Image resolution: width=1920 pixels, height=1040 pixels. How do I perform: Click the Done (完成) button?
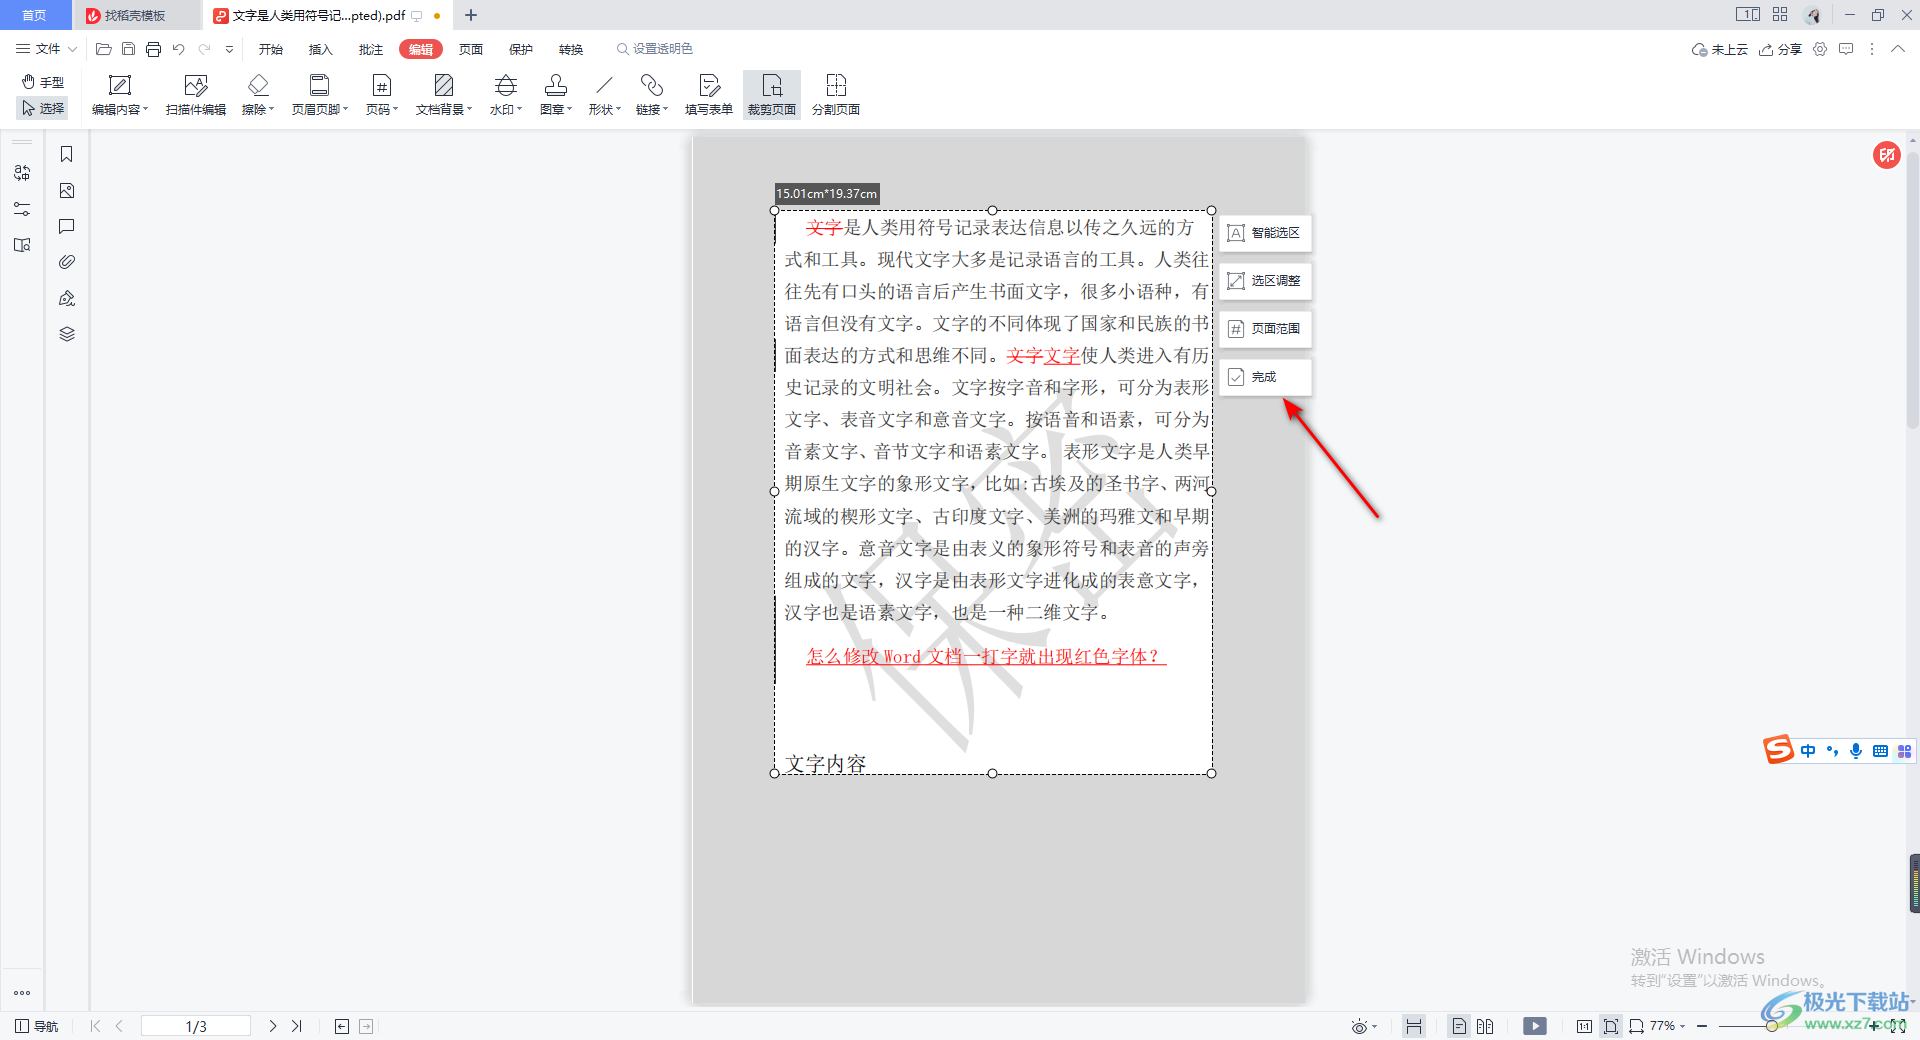point(1265,377)
